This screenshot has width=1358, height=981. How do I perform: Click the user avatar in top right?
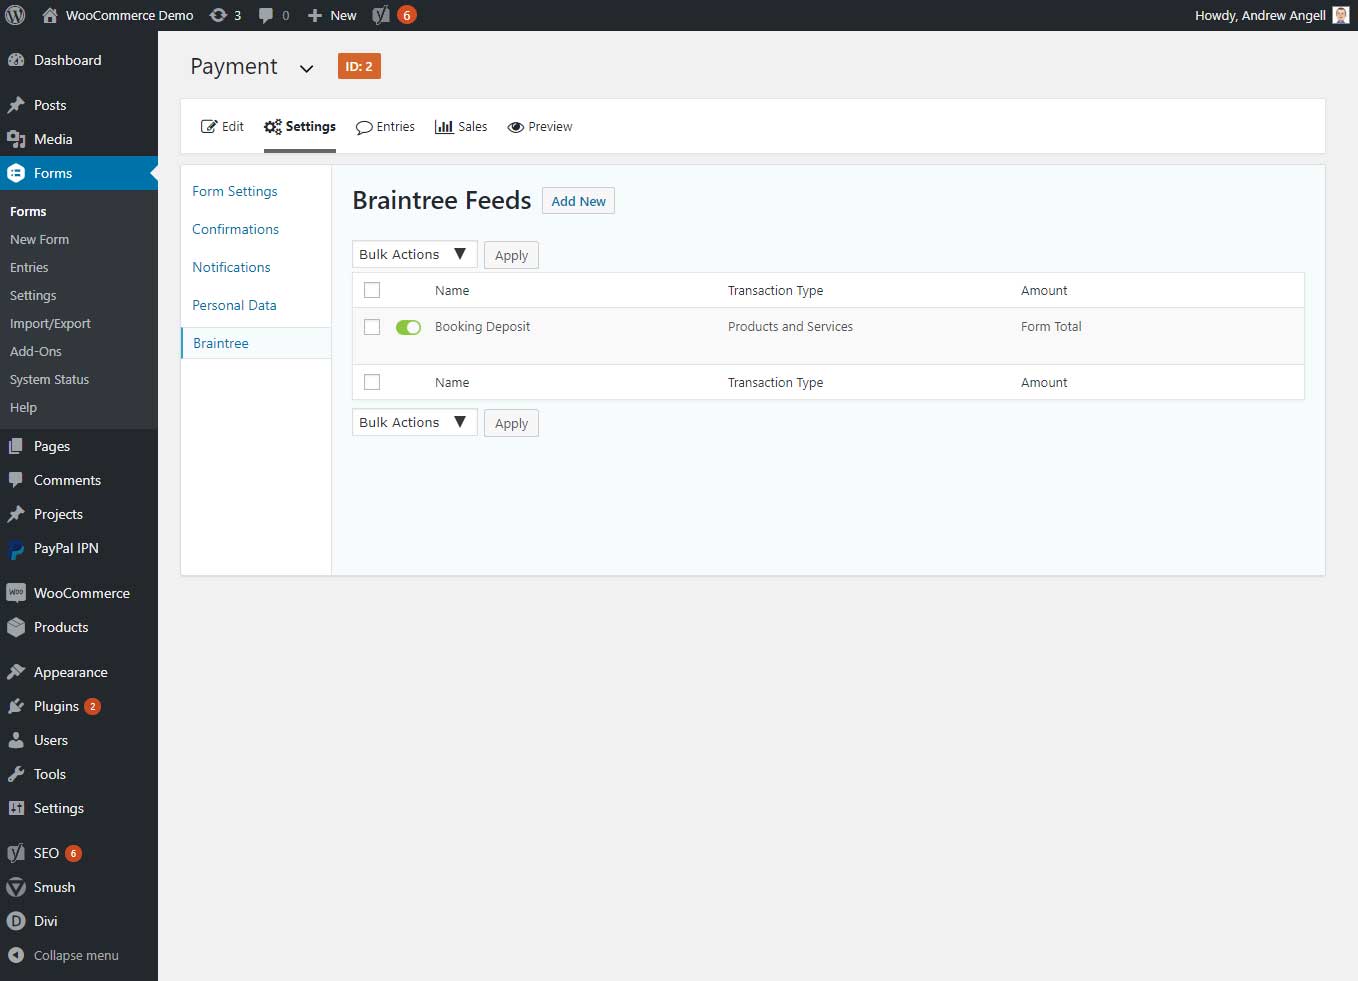[x=1341, y=15]
